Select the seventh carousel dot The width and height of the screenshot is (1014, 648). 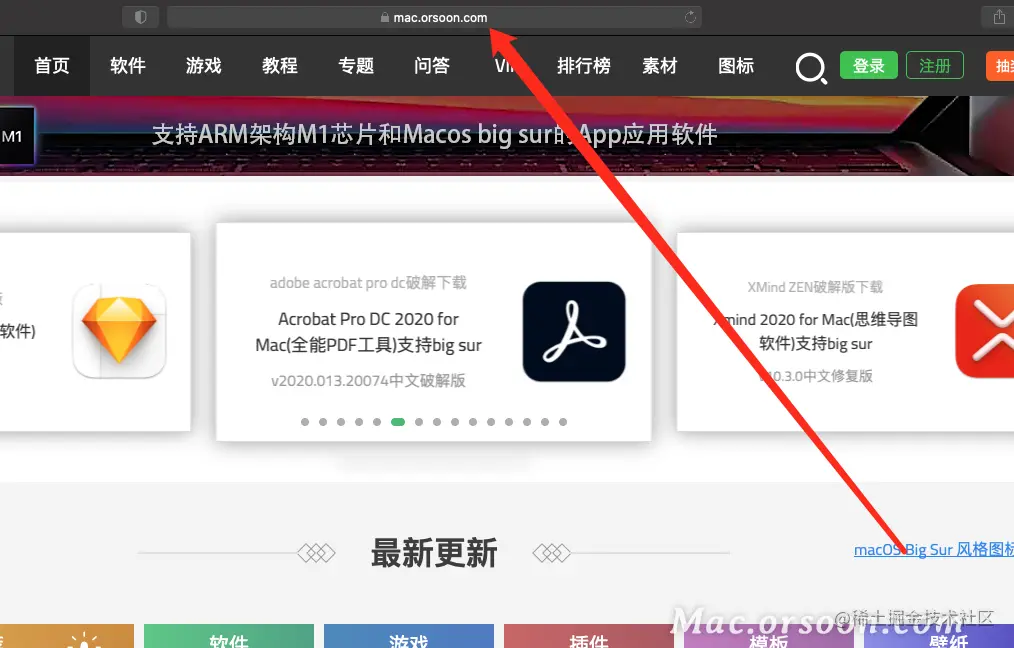(x=419, y=422)
